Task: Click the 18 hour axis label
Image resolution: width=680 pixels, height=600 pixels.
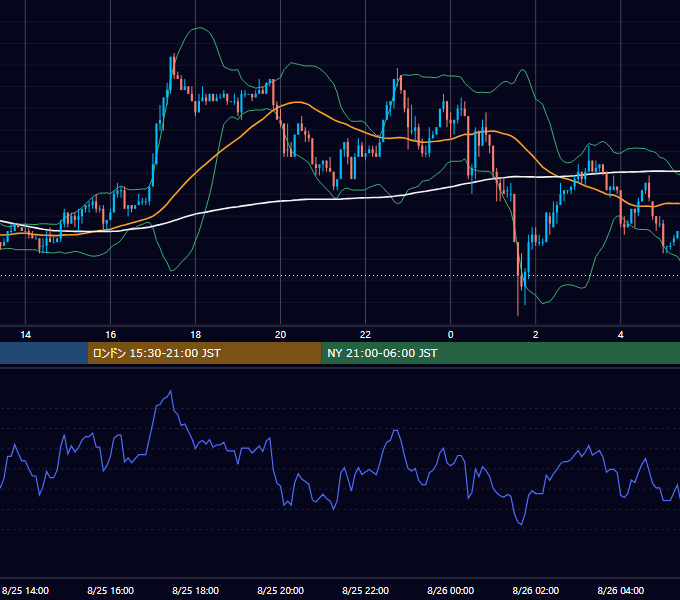Action: [196, 335]
